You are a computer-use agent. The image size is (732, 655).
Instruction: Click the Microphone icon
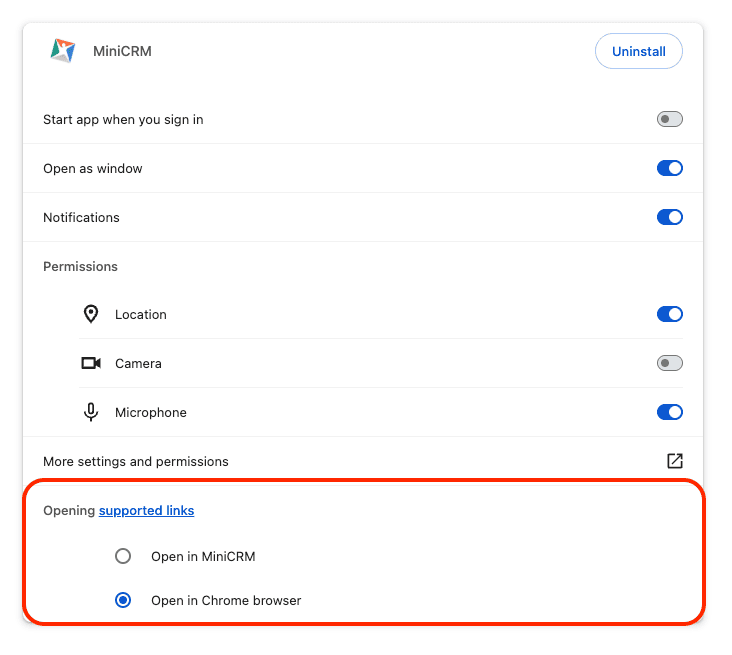[x=91, y=412]
